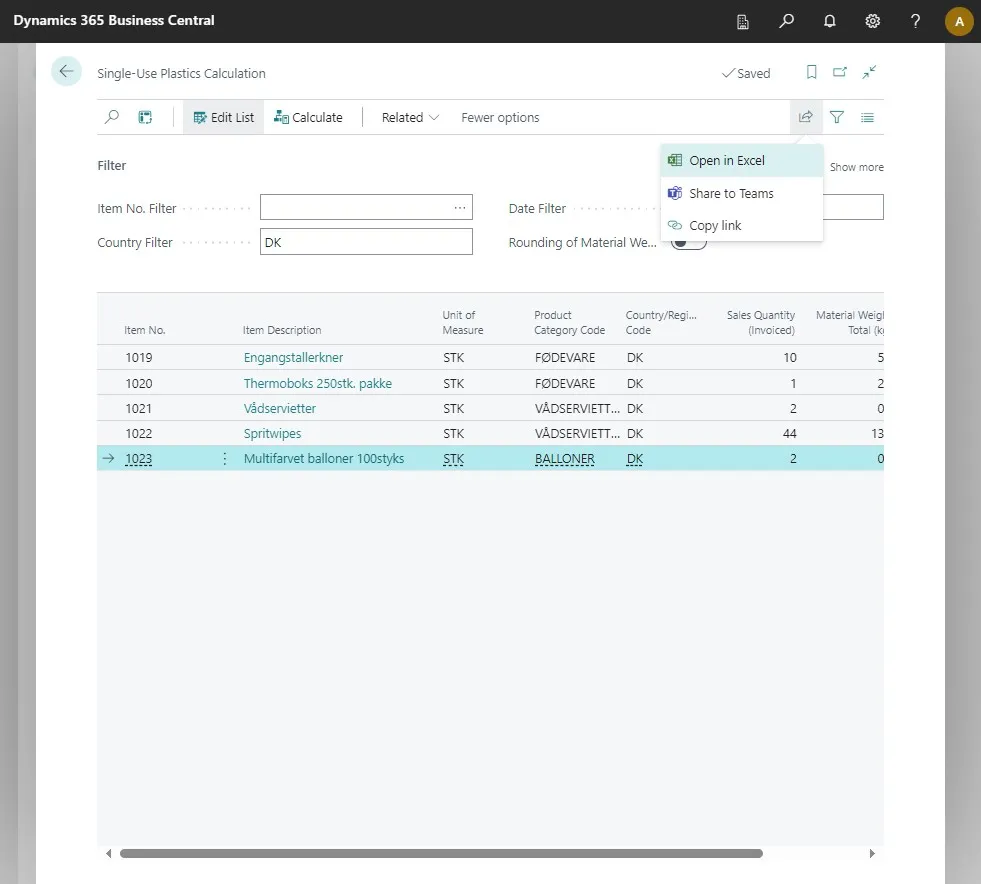Click BALLONER category cell
981x884 pixels.
point(565,459)
